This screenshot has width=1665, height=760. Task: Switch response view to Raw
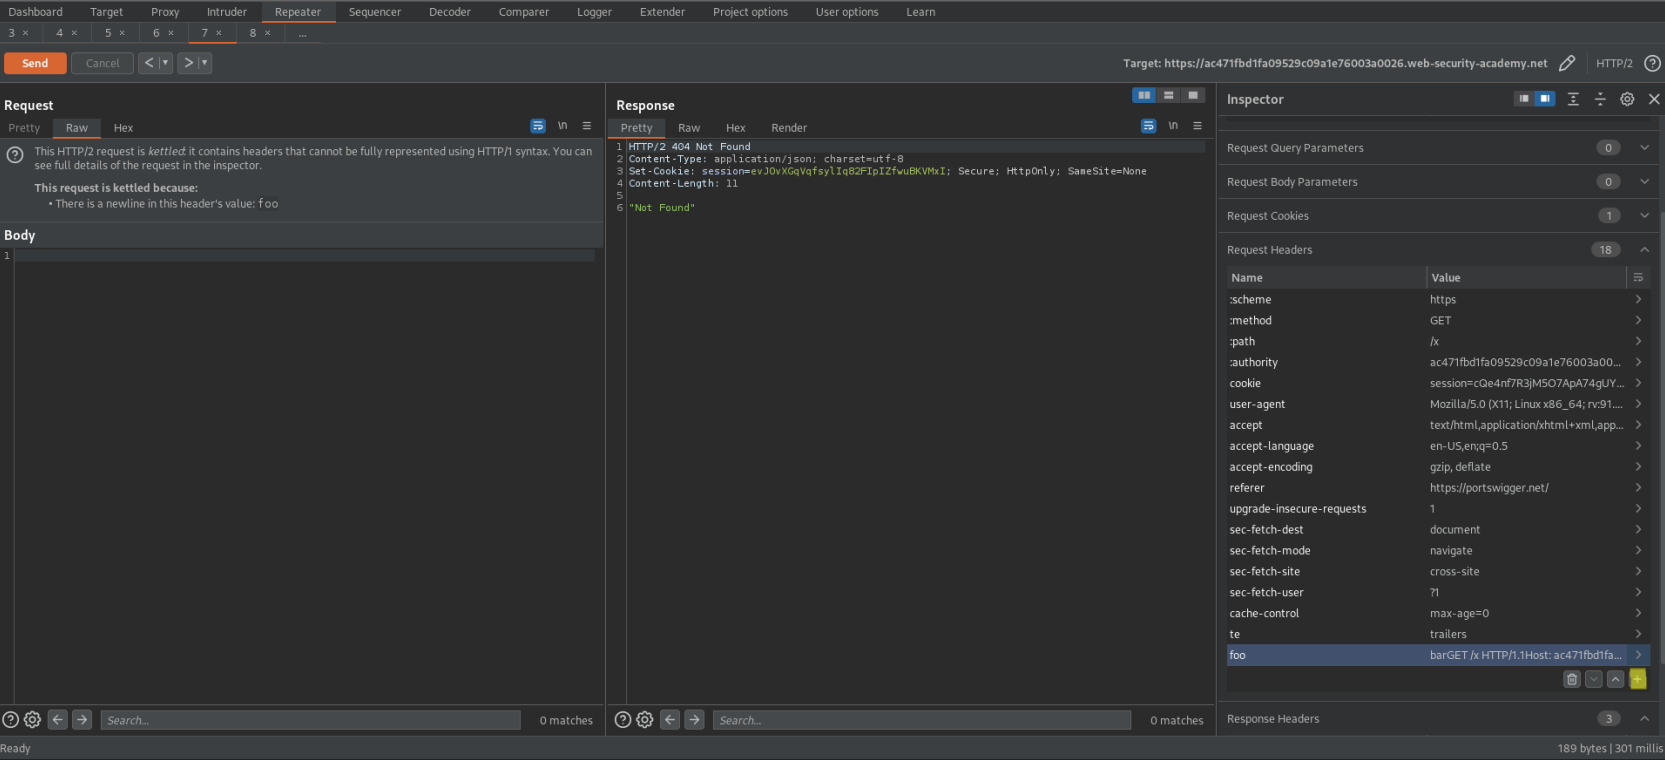(x=689, y=128)
